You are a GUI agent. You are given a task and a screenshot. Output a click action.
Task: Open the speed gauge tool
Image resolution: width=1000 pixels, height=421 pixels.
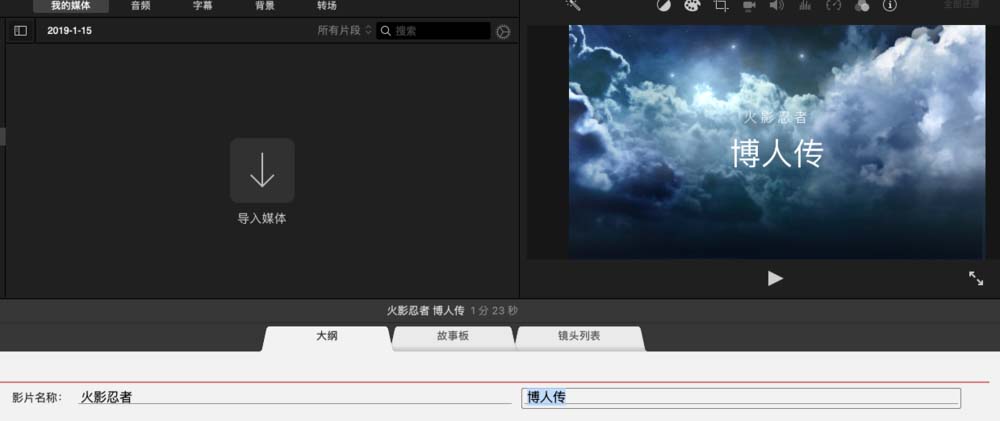click(x=834, y=5)
